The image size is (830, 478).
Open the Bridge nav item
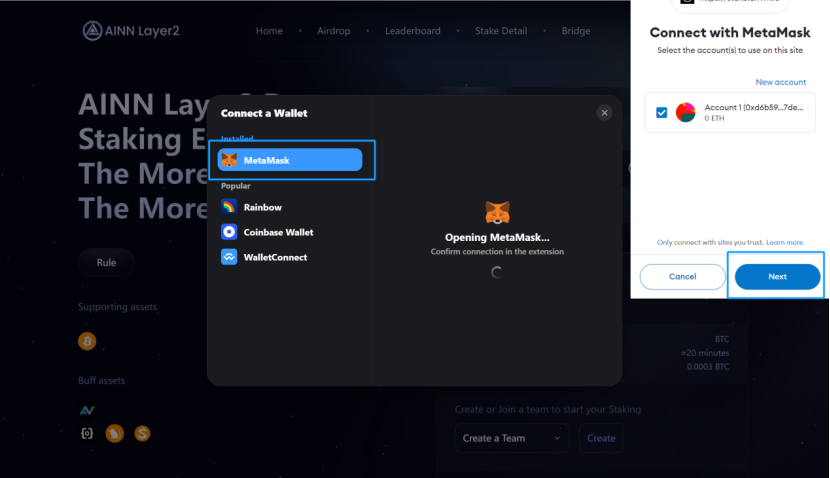(x=575, y=31)
